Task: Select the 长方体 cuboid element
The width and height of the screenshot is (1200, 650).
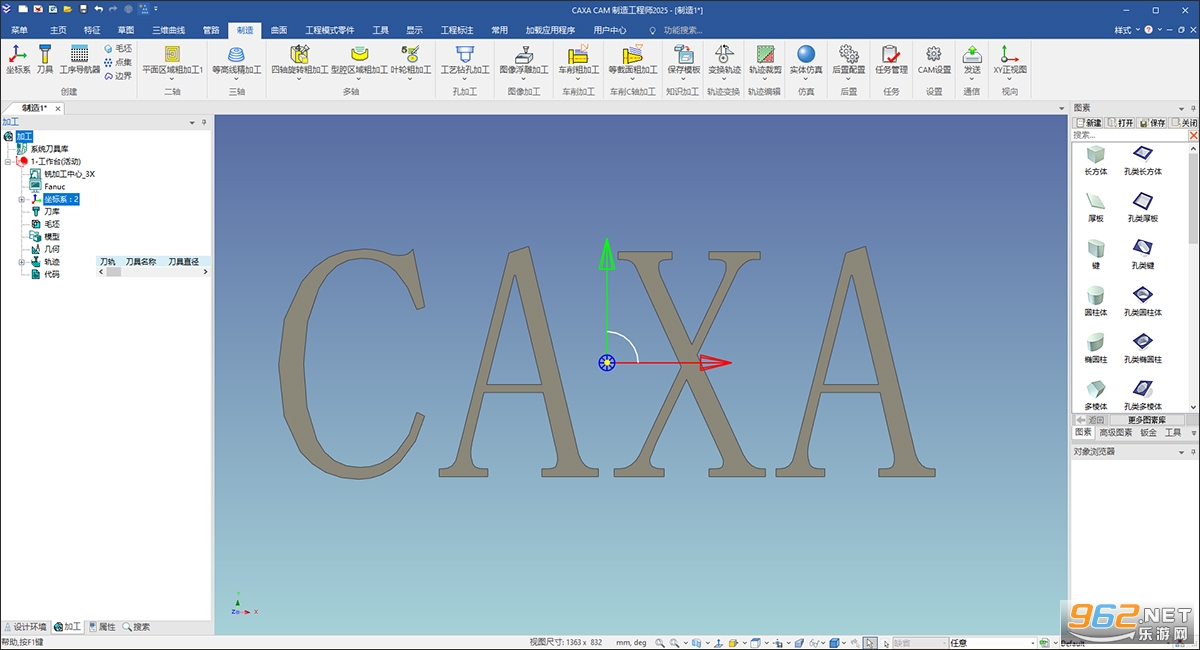Action: coord(1096,160)
